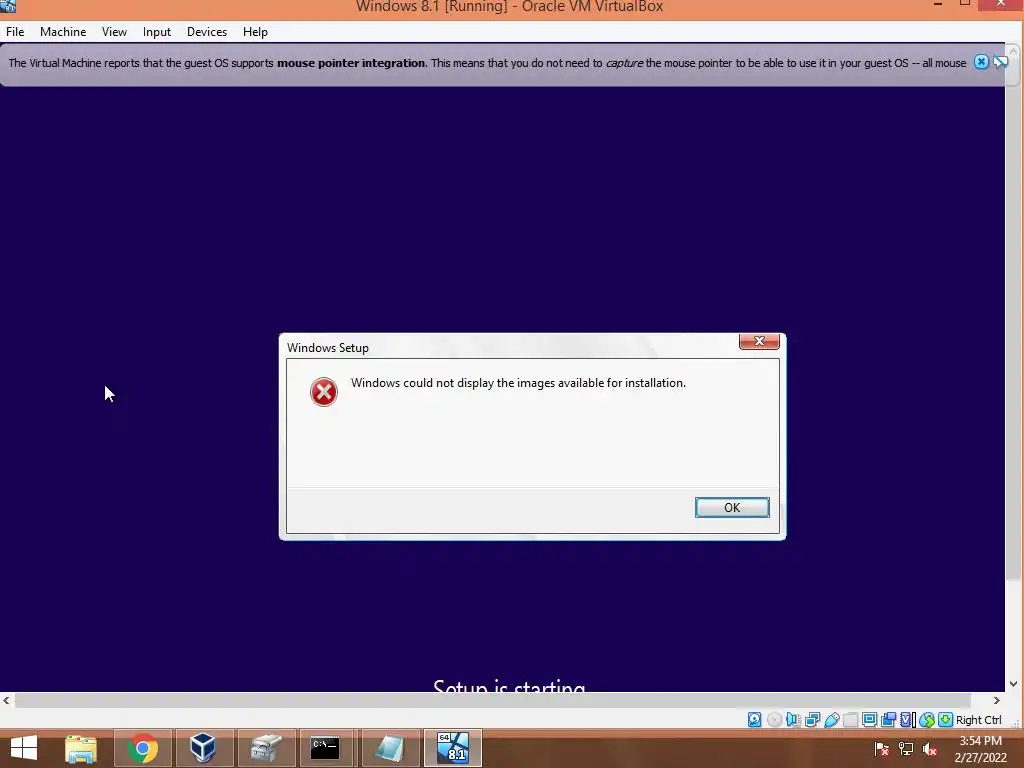Open the toolbox drive app in taskbar
Viewport: 1024px width, 768px height.
pyautogui.click(x=266, y=748)
